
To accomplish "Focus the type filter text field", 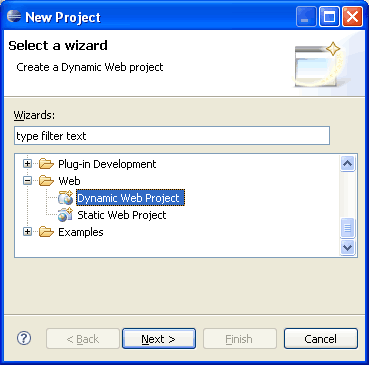I will [x=172, y=136].
